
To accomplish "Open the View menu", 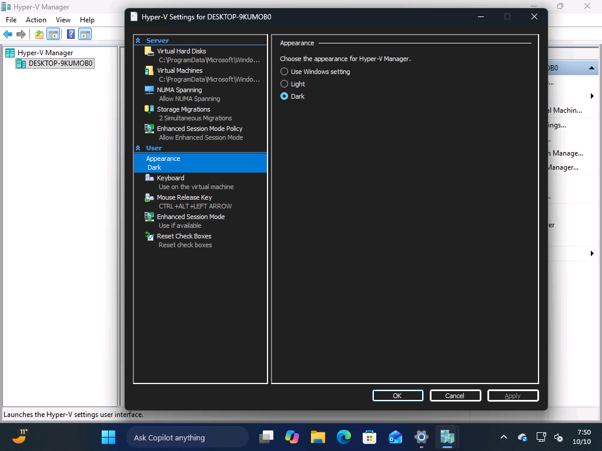I will [63, 20].
